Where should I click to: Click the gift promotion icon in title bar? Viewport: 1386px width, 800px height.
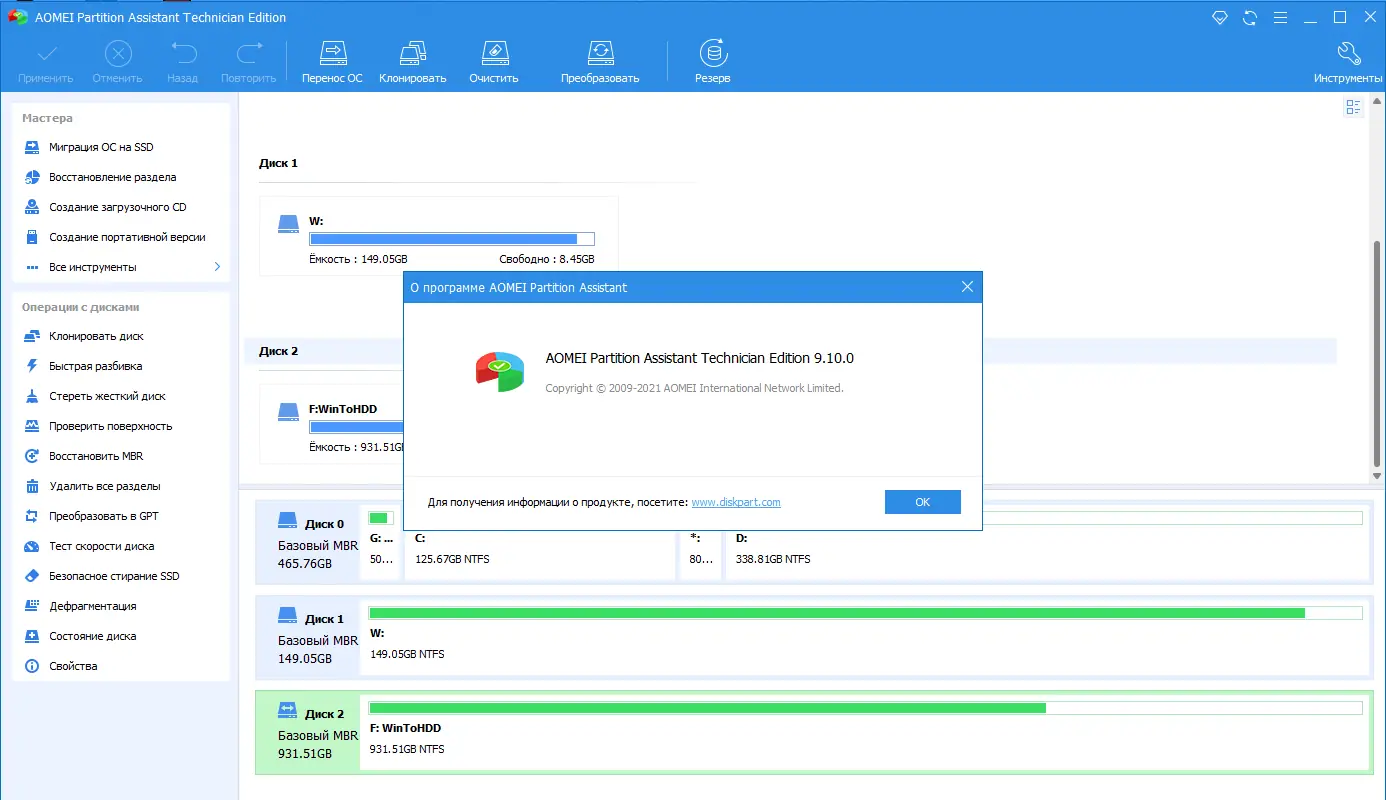click(x=1219, y=17)
